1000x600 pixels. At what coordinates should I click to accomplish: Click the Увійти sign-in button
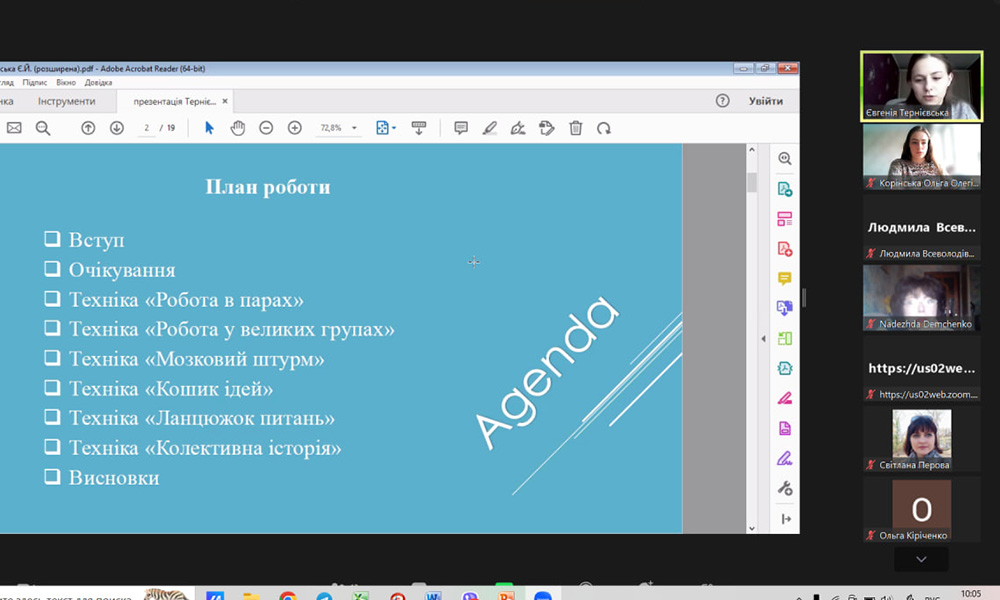tap(765, 101)
